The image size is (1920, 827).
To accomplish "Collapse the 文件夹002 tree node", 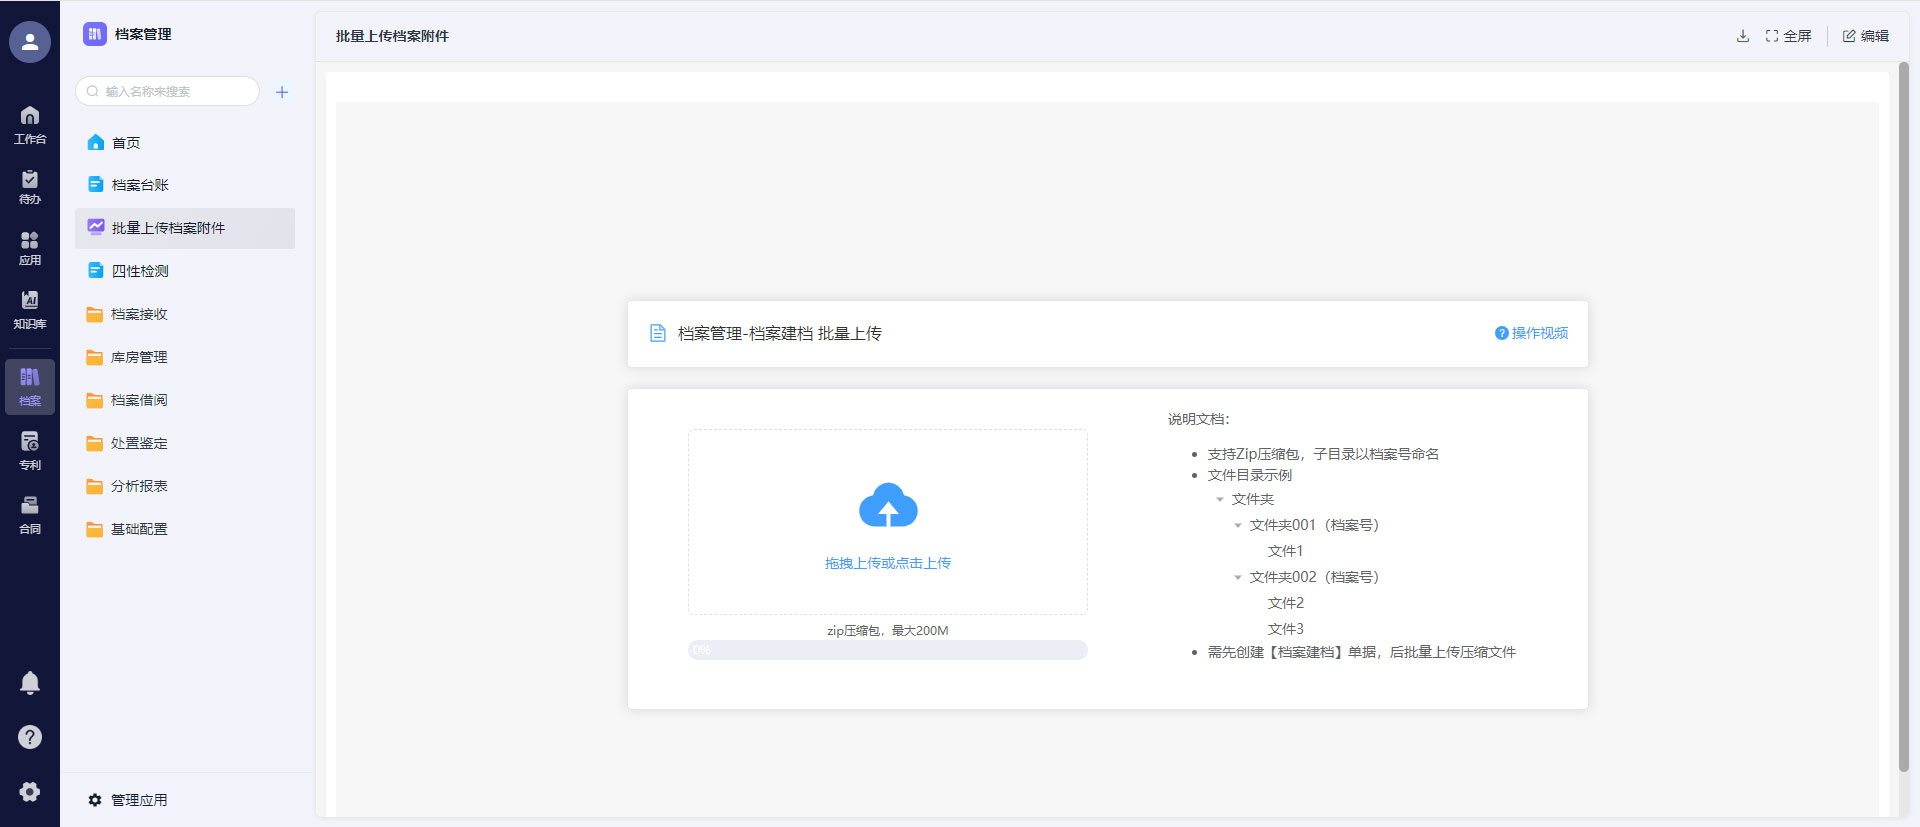I will 1238,578.
